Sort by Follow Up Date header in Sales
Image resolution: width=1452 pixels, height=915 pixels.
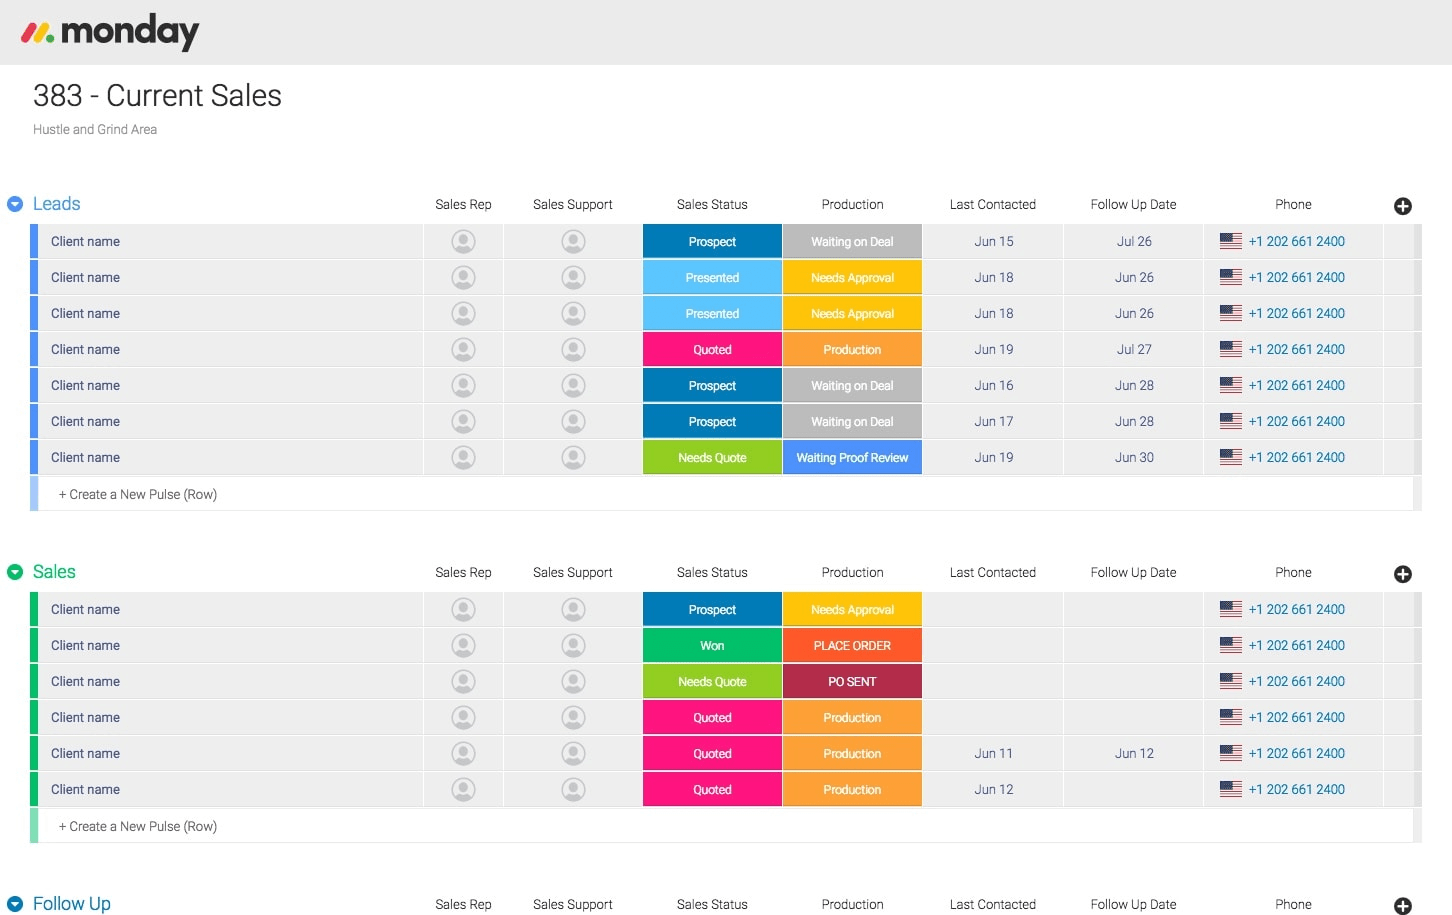(1133, 572)
